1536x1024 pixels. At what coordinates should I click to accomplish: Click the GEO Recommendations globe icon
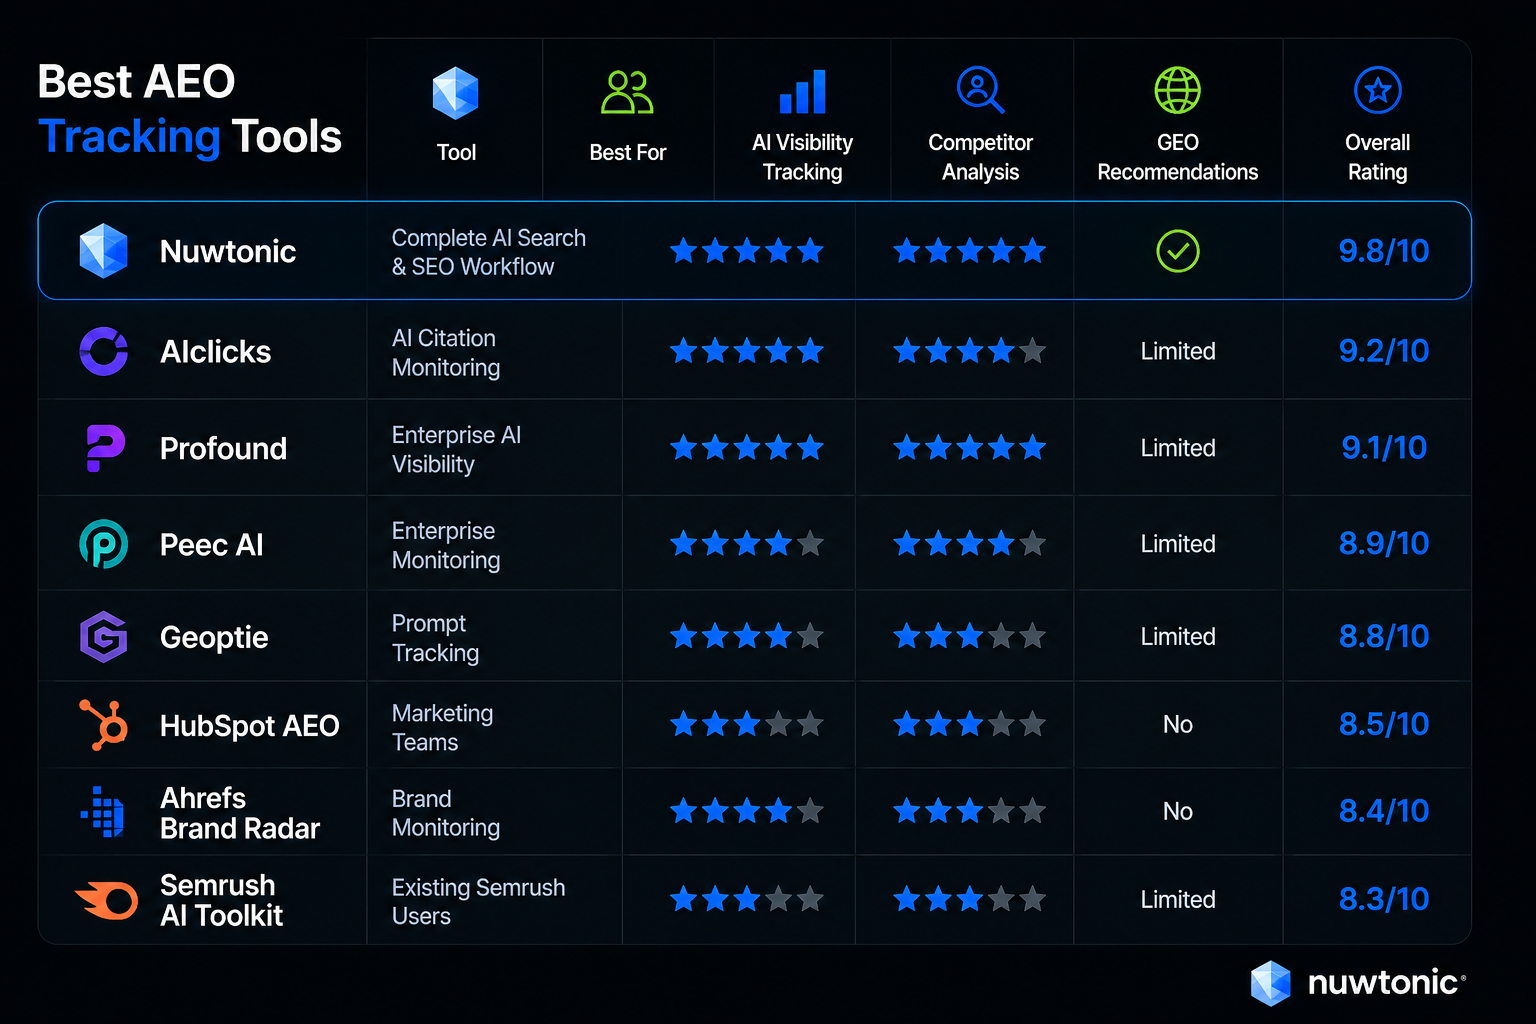click(x=1178, y=90)
